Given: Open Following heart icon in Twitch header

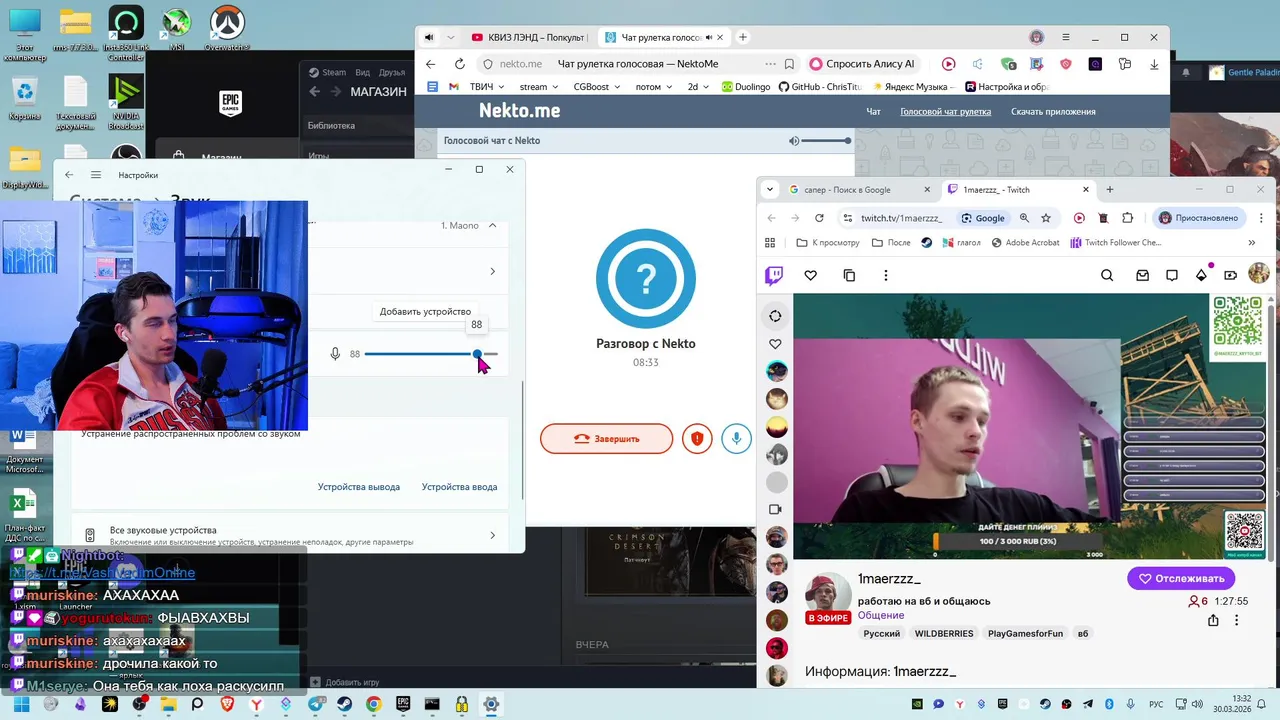Looking at the screenshot, I should coord(811,275).
